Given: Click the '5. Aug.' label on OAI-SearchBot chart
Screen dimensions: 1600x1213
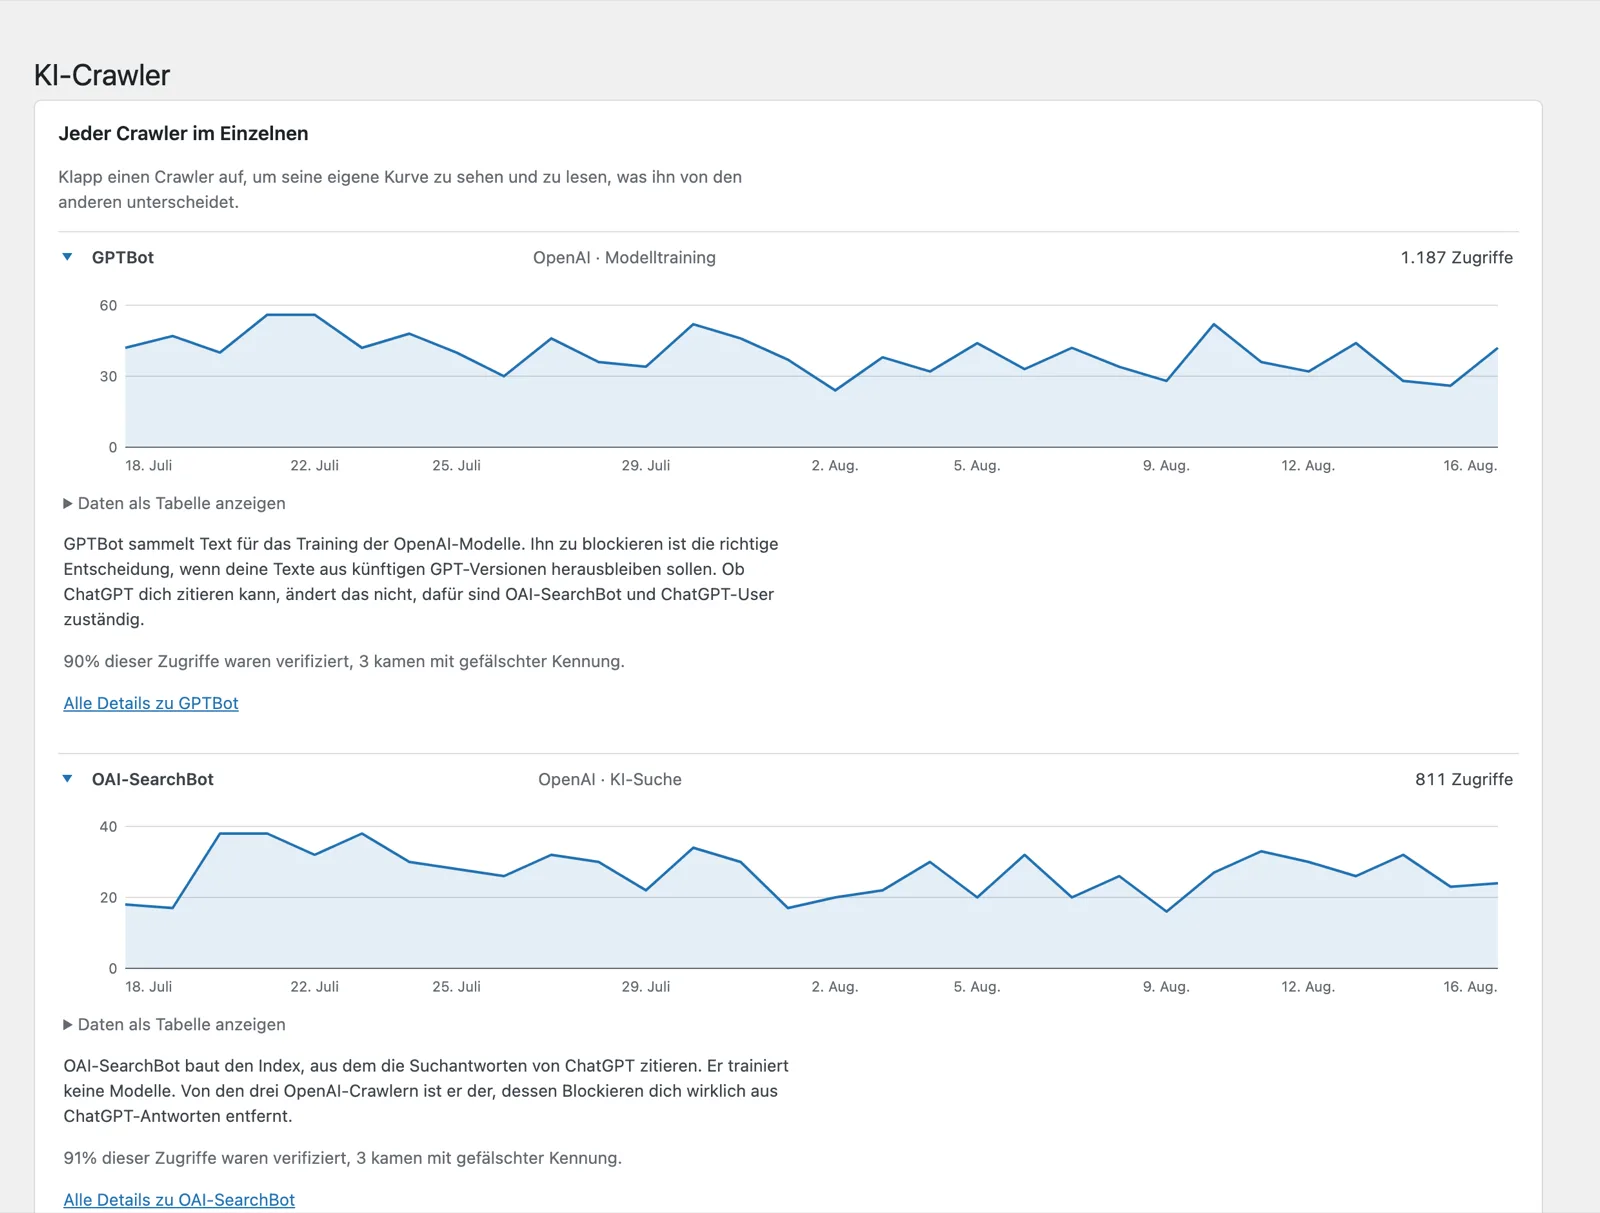Looking at the screenshot, I should 977,986.
